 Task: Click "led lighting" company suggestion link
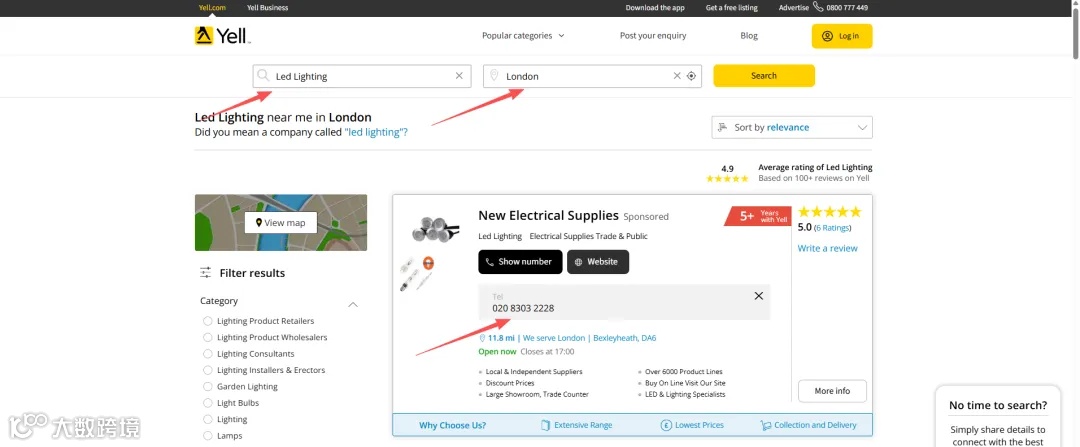tap(375, 132)
